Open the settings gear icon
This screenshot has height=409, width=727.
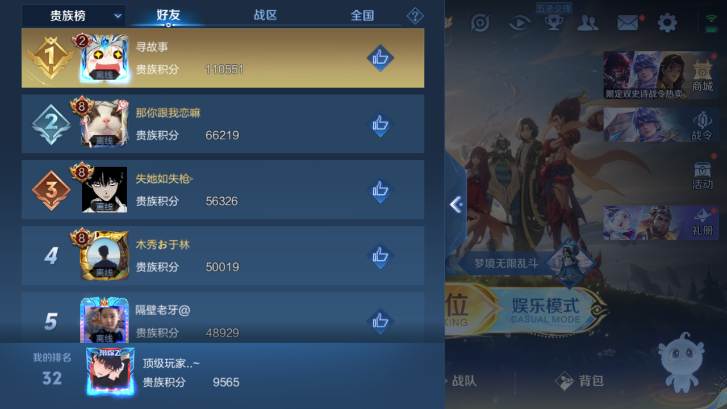click(667, 22)
